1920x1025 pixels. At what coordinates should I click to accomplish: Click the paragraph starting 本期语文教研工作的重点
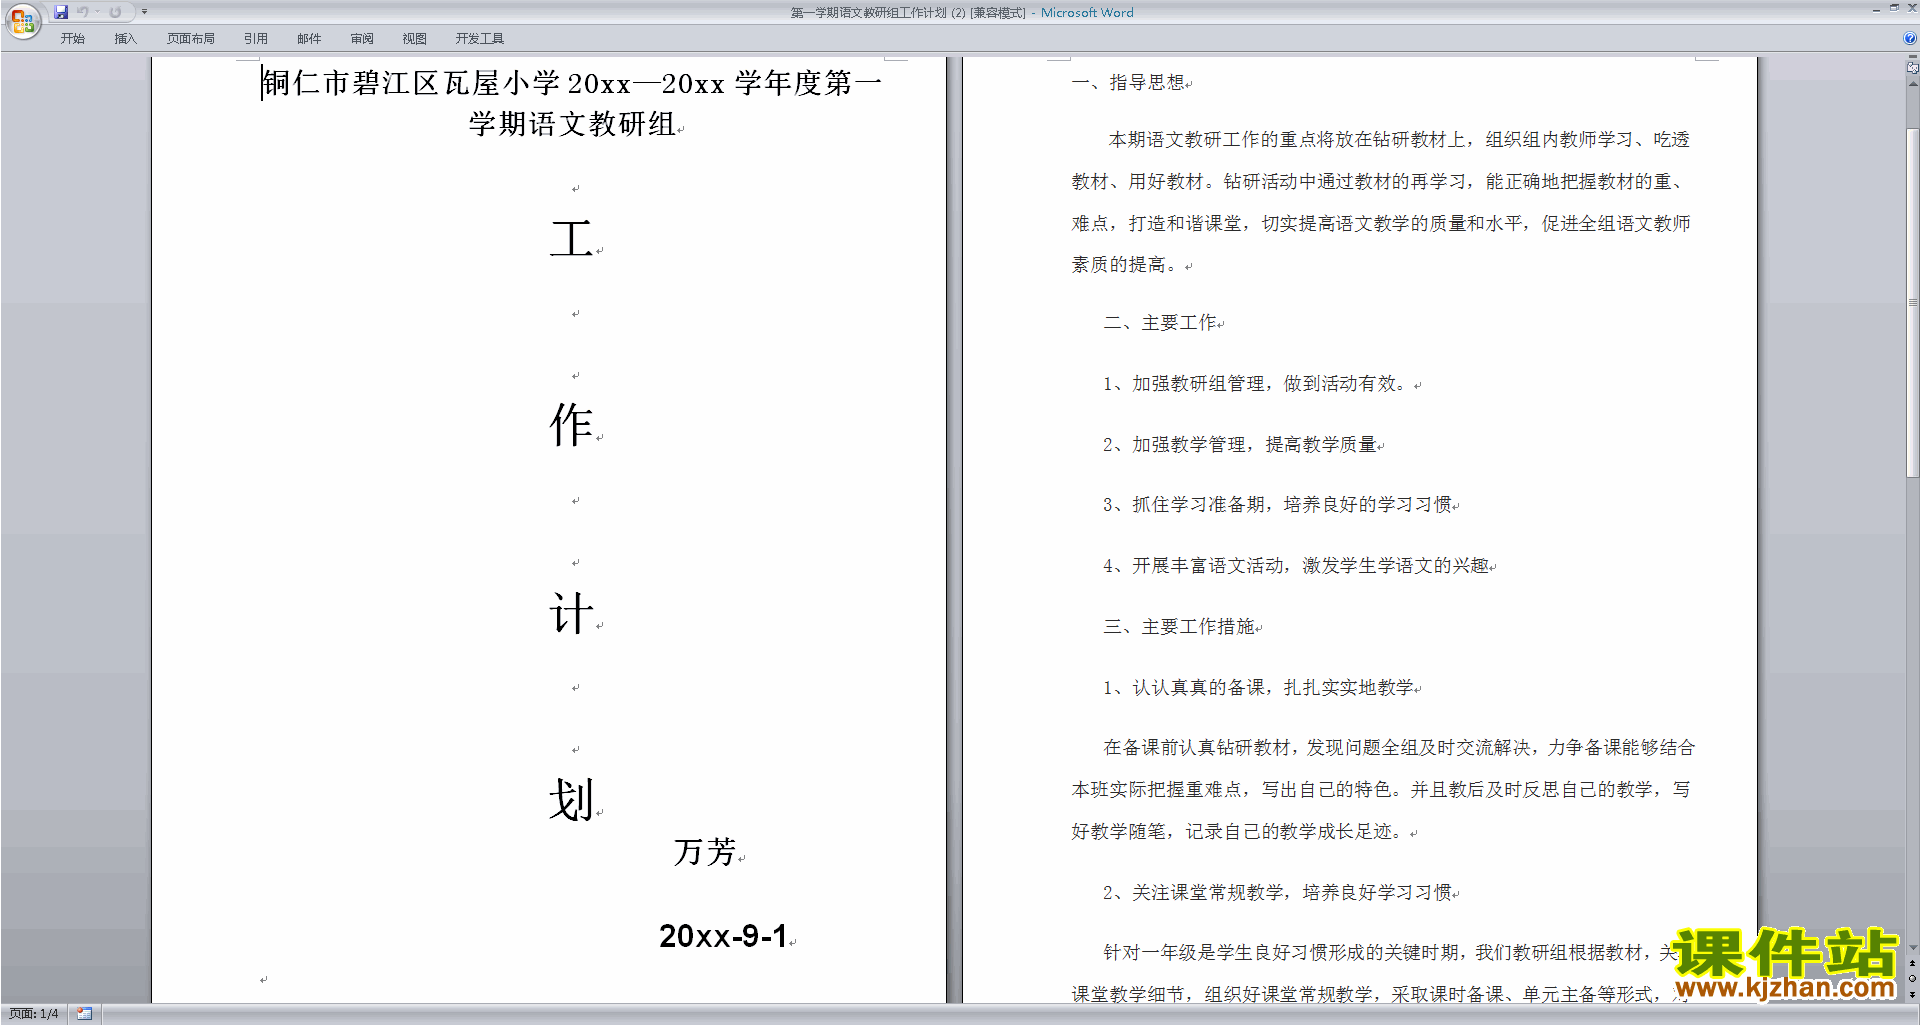coord(1381,202)
